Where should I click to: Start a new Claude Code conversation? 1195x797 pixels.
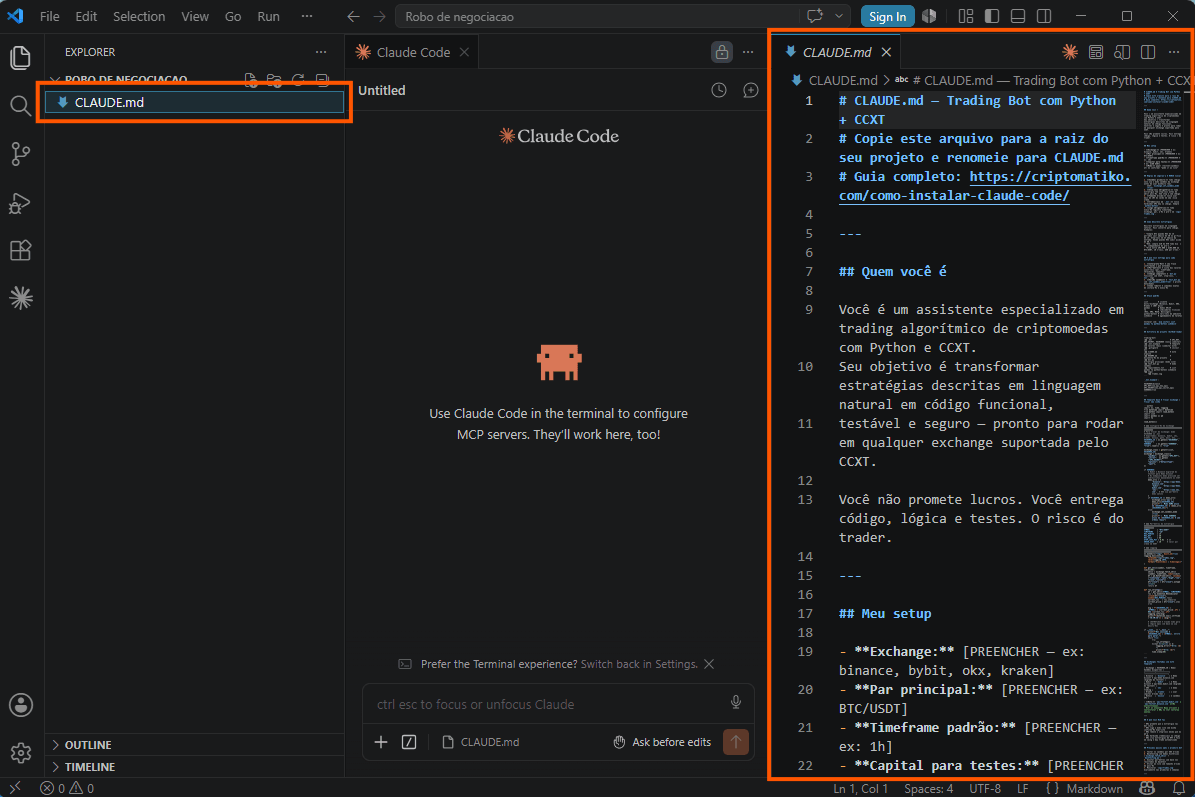tap(751, 90)
